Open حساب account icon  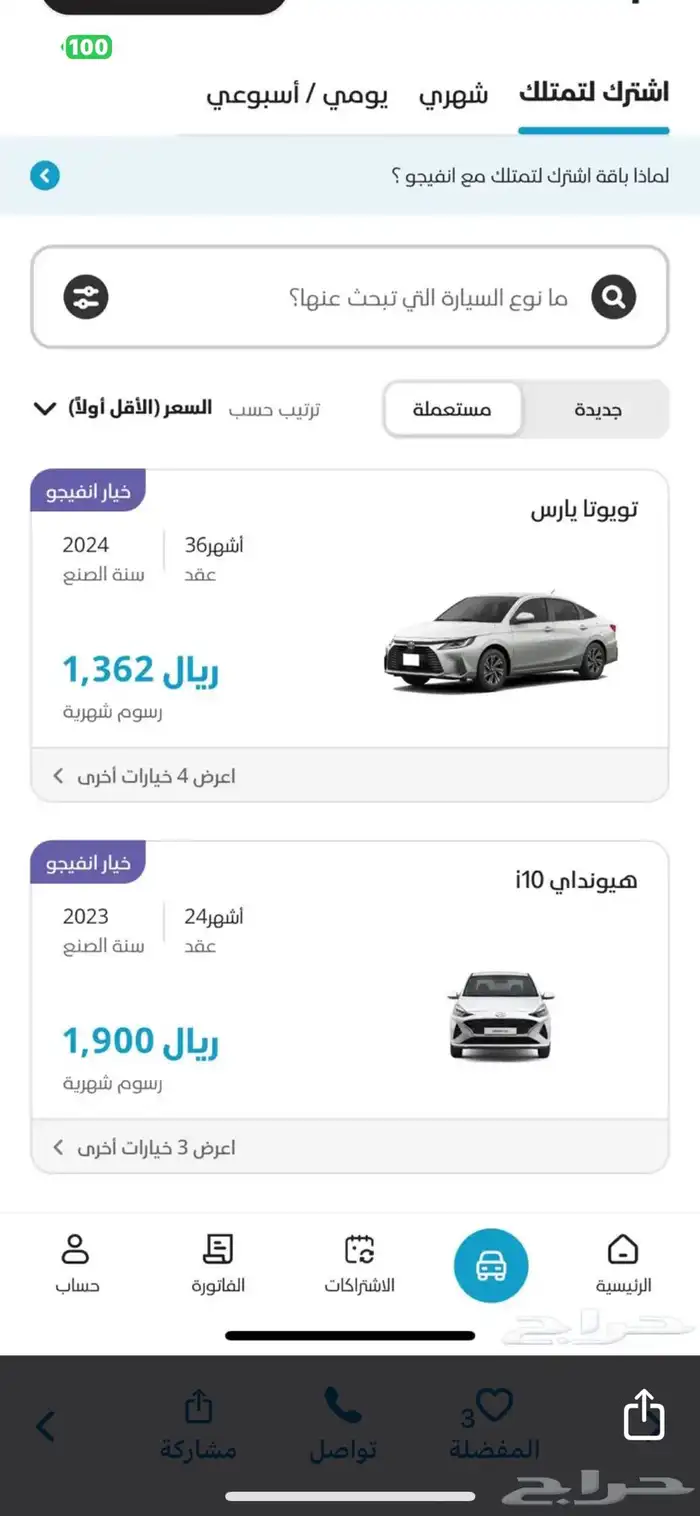[x=76, y=1261]
